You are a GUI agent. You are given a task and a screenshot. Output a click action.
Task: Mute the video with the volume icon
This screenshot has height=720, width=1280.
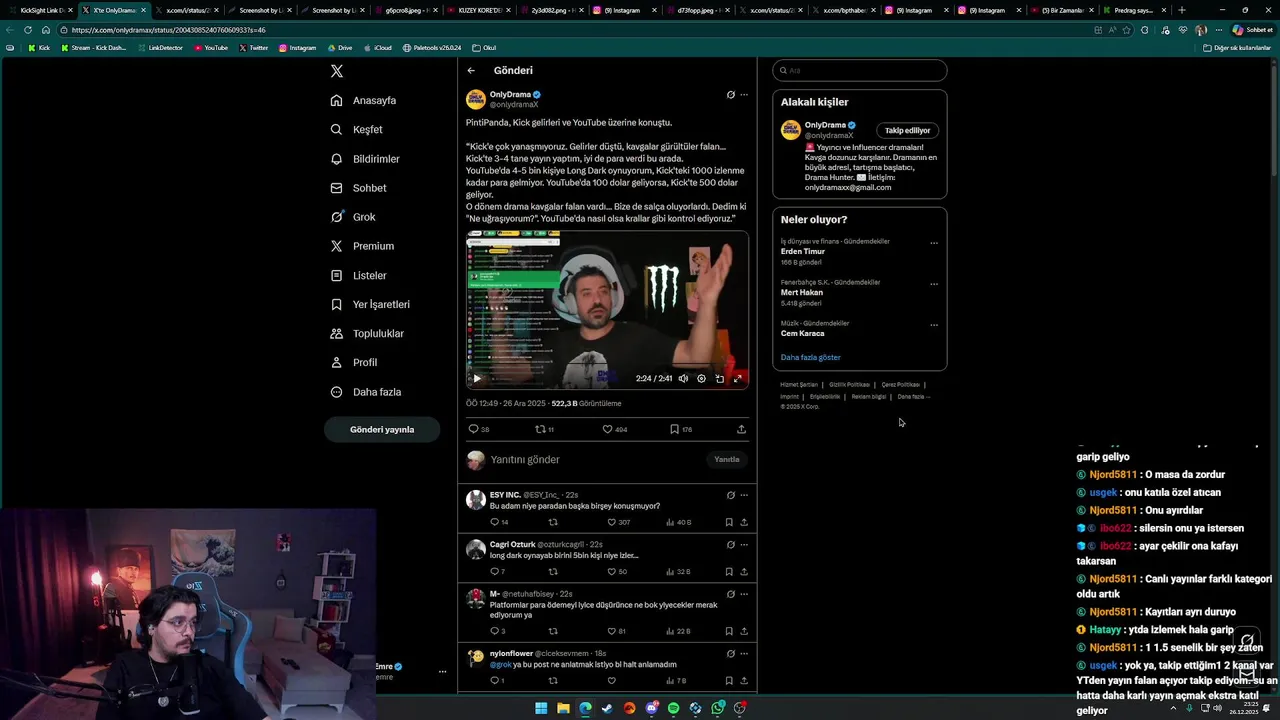683,378
